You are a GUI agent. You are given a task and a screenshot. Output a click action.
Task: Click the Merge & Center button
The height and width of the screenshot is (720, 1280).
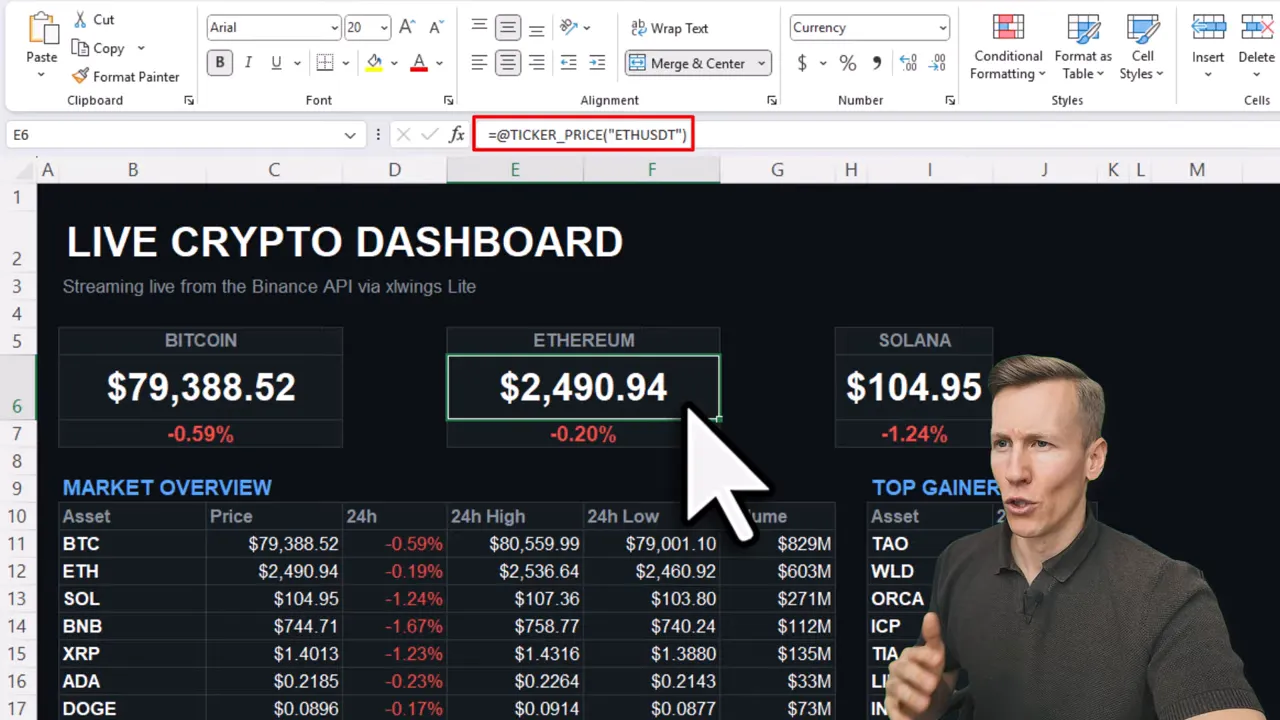[687, 63]
